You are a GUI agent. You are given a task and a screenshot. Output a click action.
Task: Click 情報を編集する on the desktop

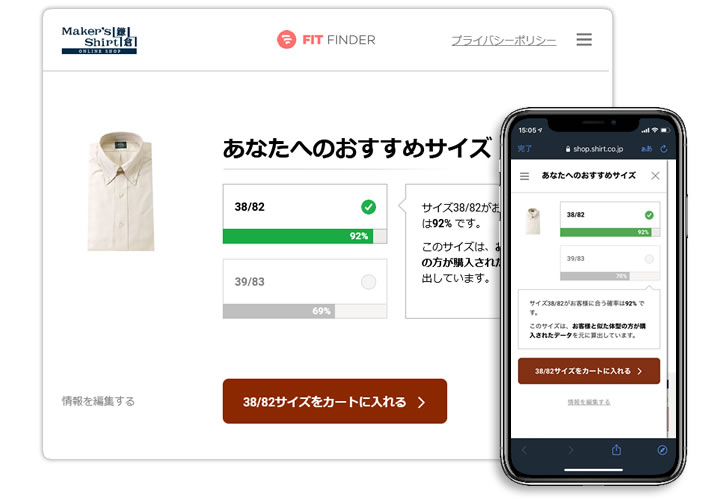[x=98, y=401]
